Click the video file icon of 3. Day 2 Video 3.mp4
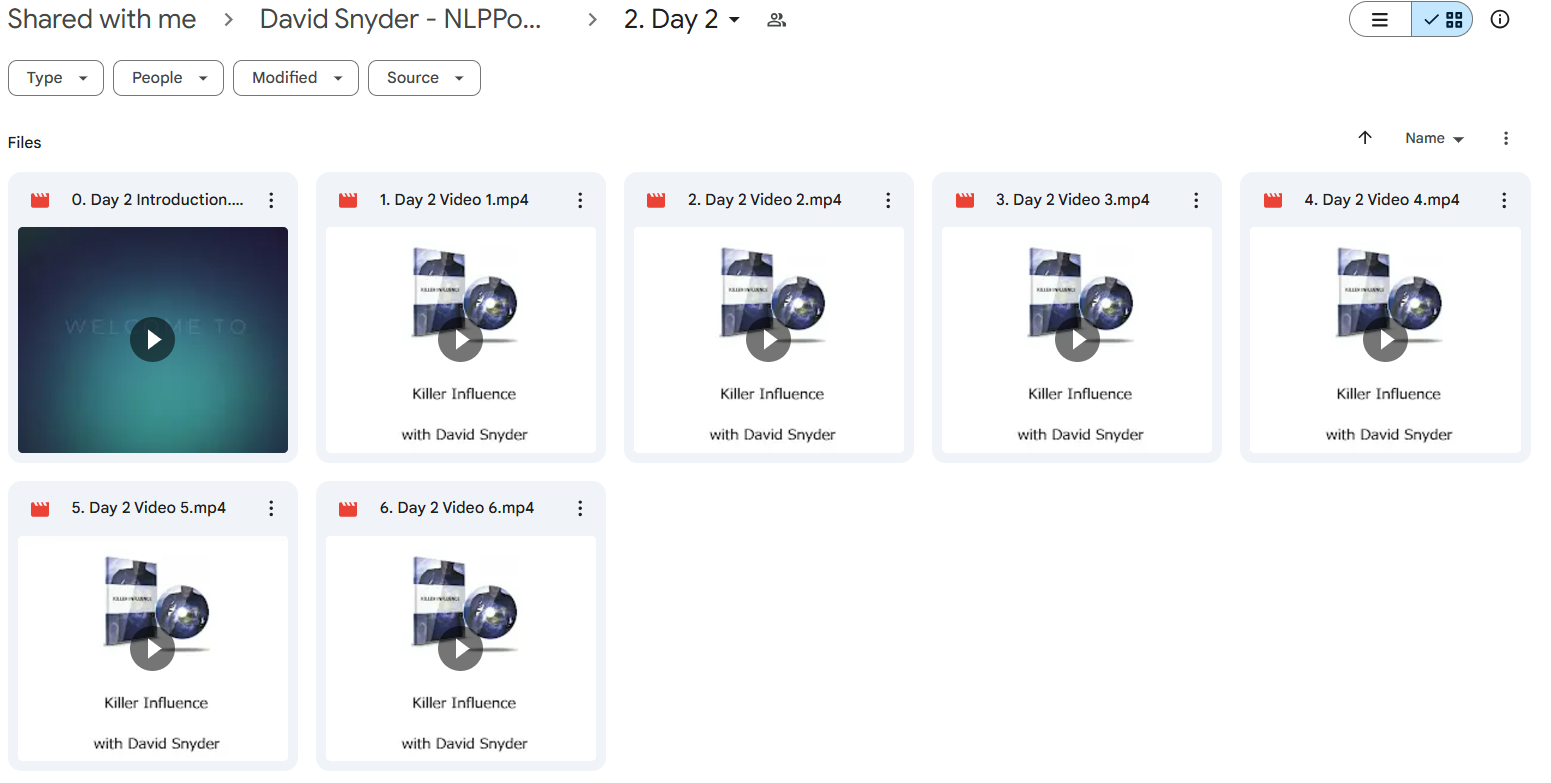This screenshot has width=1551, height=783. pos(965,200)
